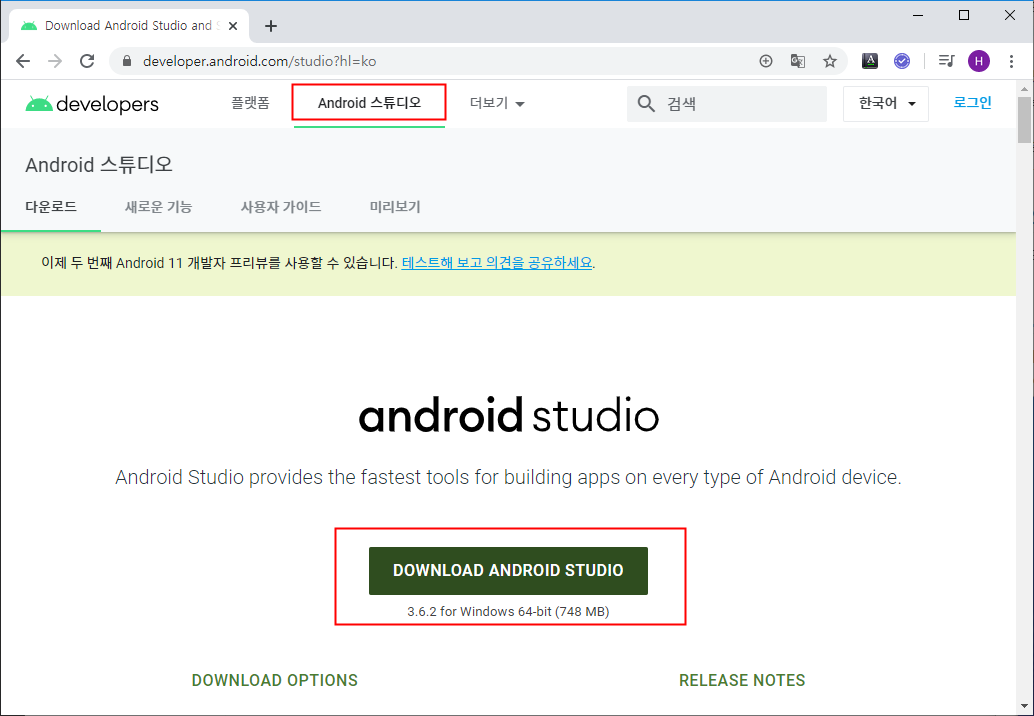Viewport: 1034px width, 716px height.
Task: Select the Download Android Studio browser tab
Action: click(x=129, y=26)
